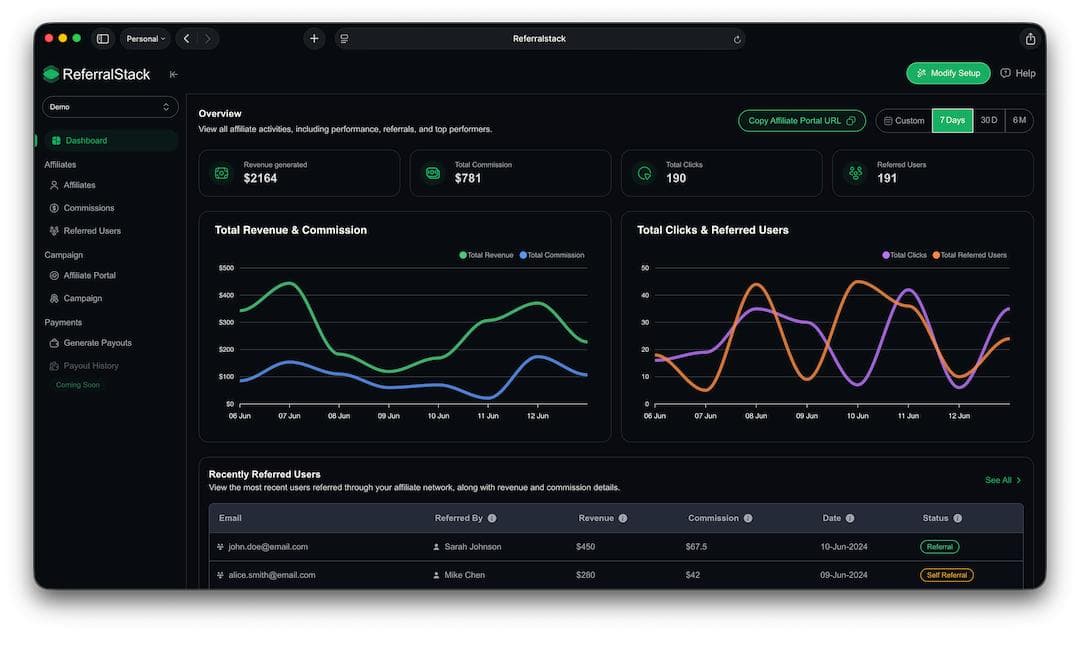Click info icon next to Referred By
This screenshot has height=656, width=1080.
(x=492, y=518)
